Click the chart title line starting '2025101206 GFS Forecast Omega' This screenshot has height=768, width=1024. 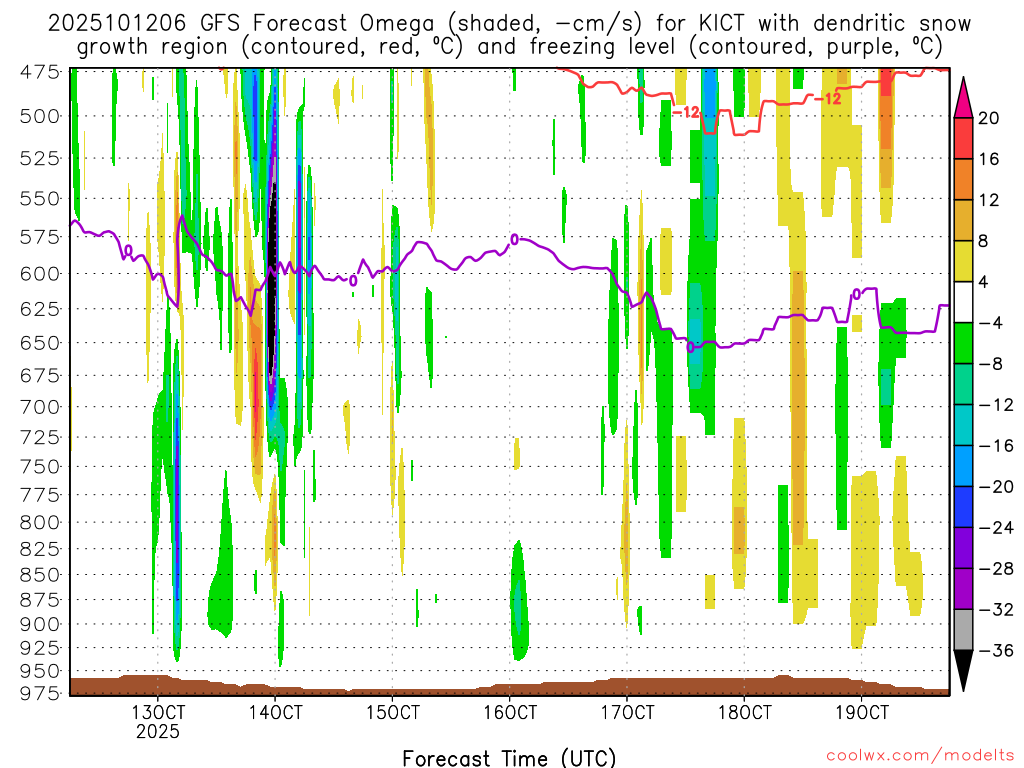pyautogui.click(x=509, y=24)
